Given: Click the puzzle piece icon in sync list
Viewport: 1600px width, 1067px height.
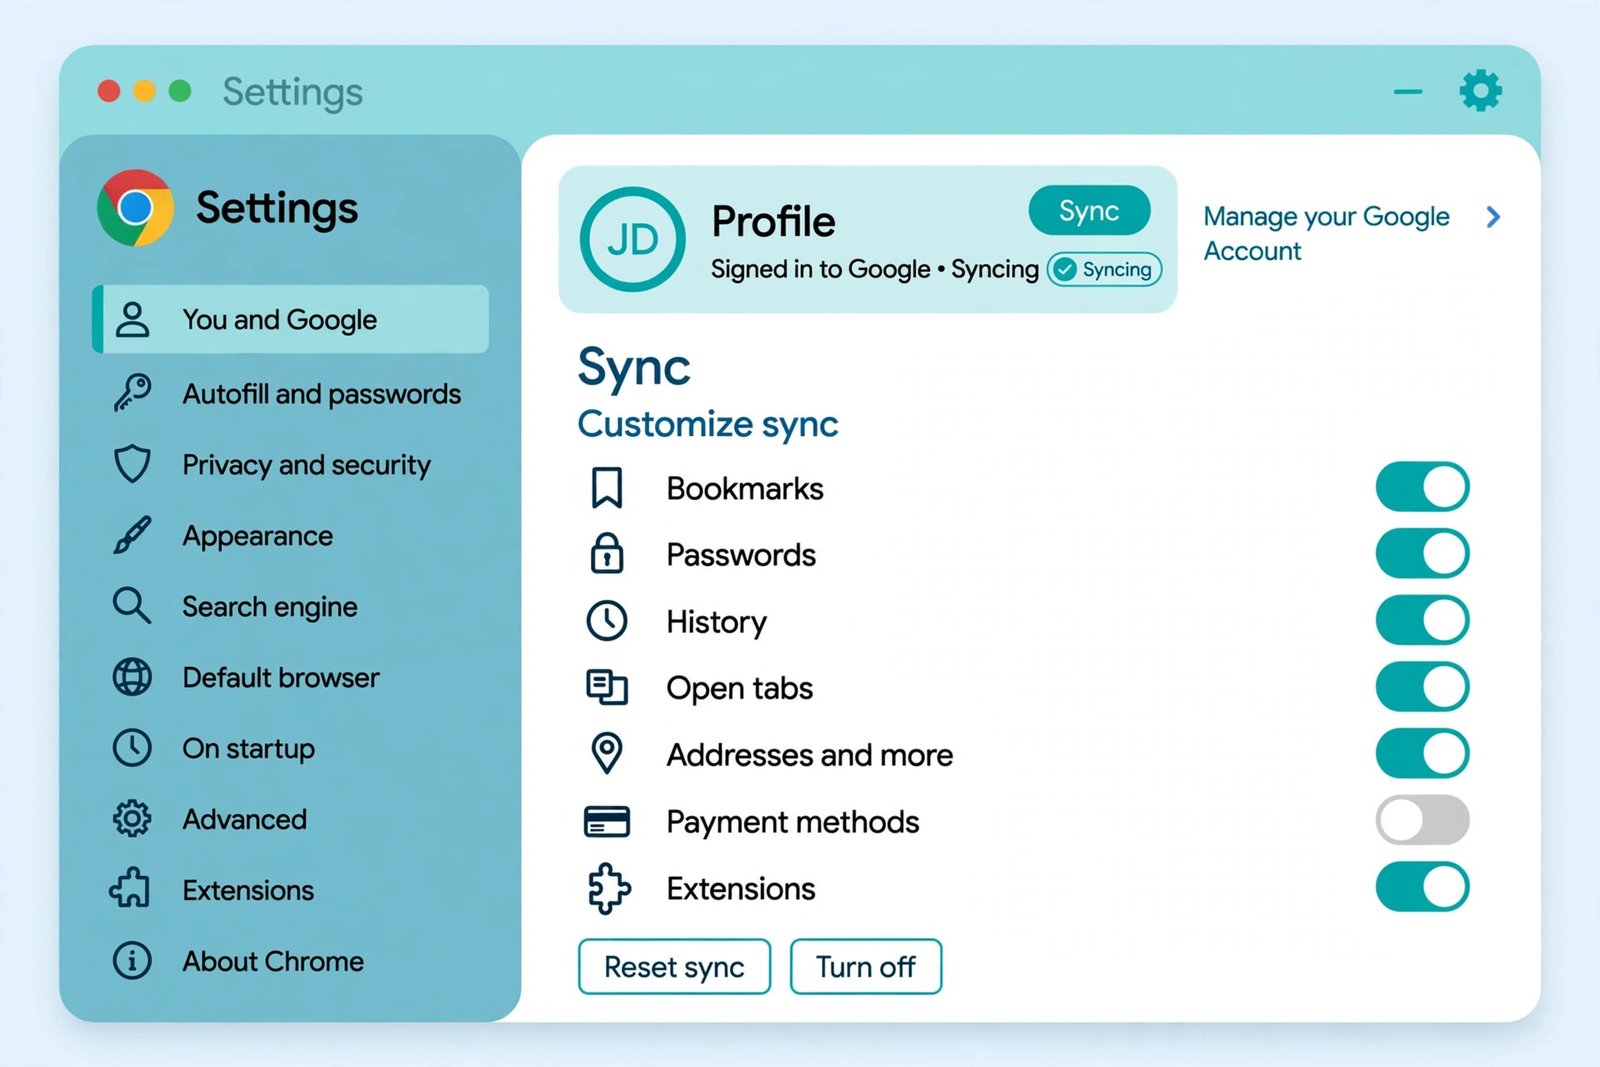Looking at the screenshot, I should tap(609, 888).
